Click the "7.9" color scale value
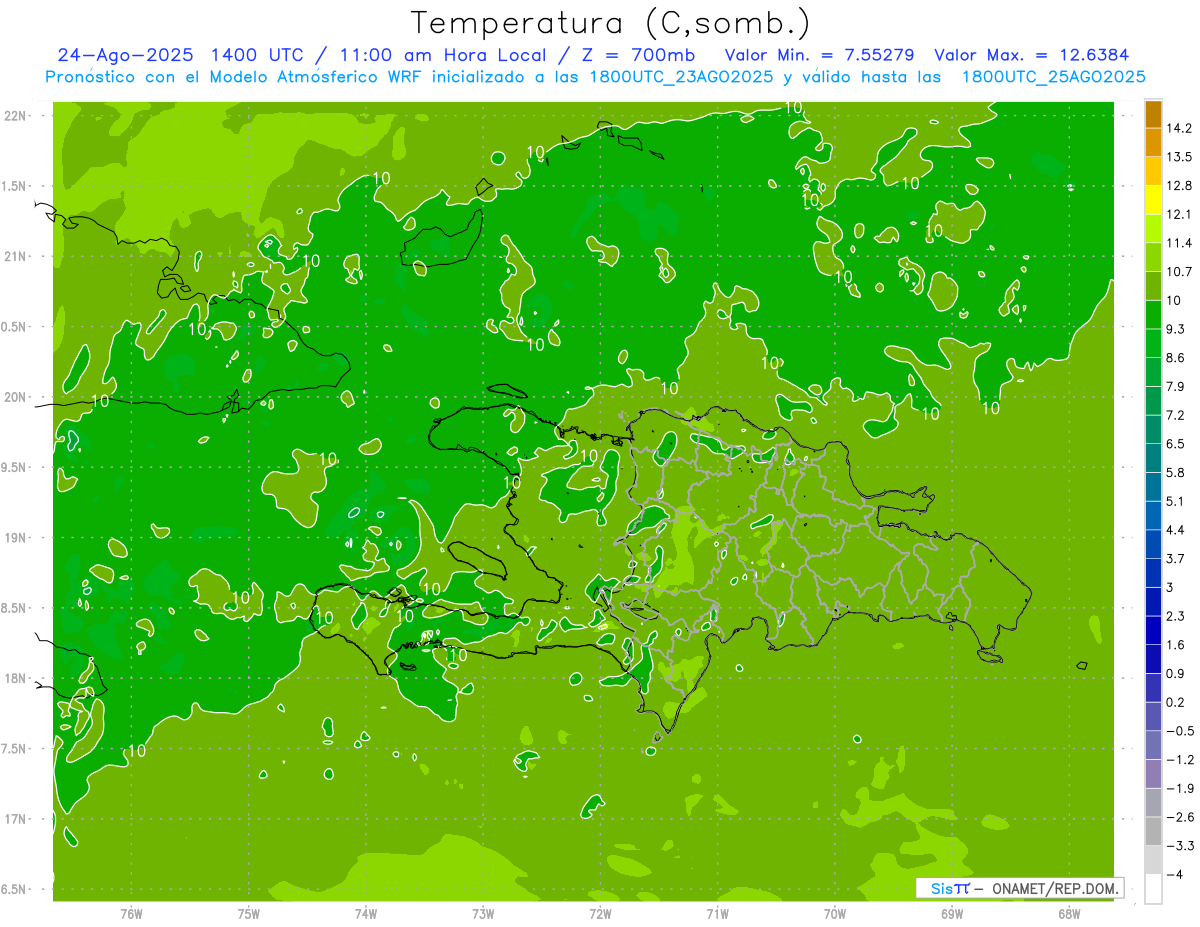Image resolution: width=1200 pixels, height=927 pixels. (1176, 387)
